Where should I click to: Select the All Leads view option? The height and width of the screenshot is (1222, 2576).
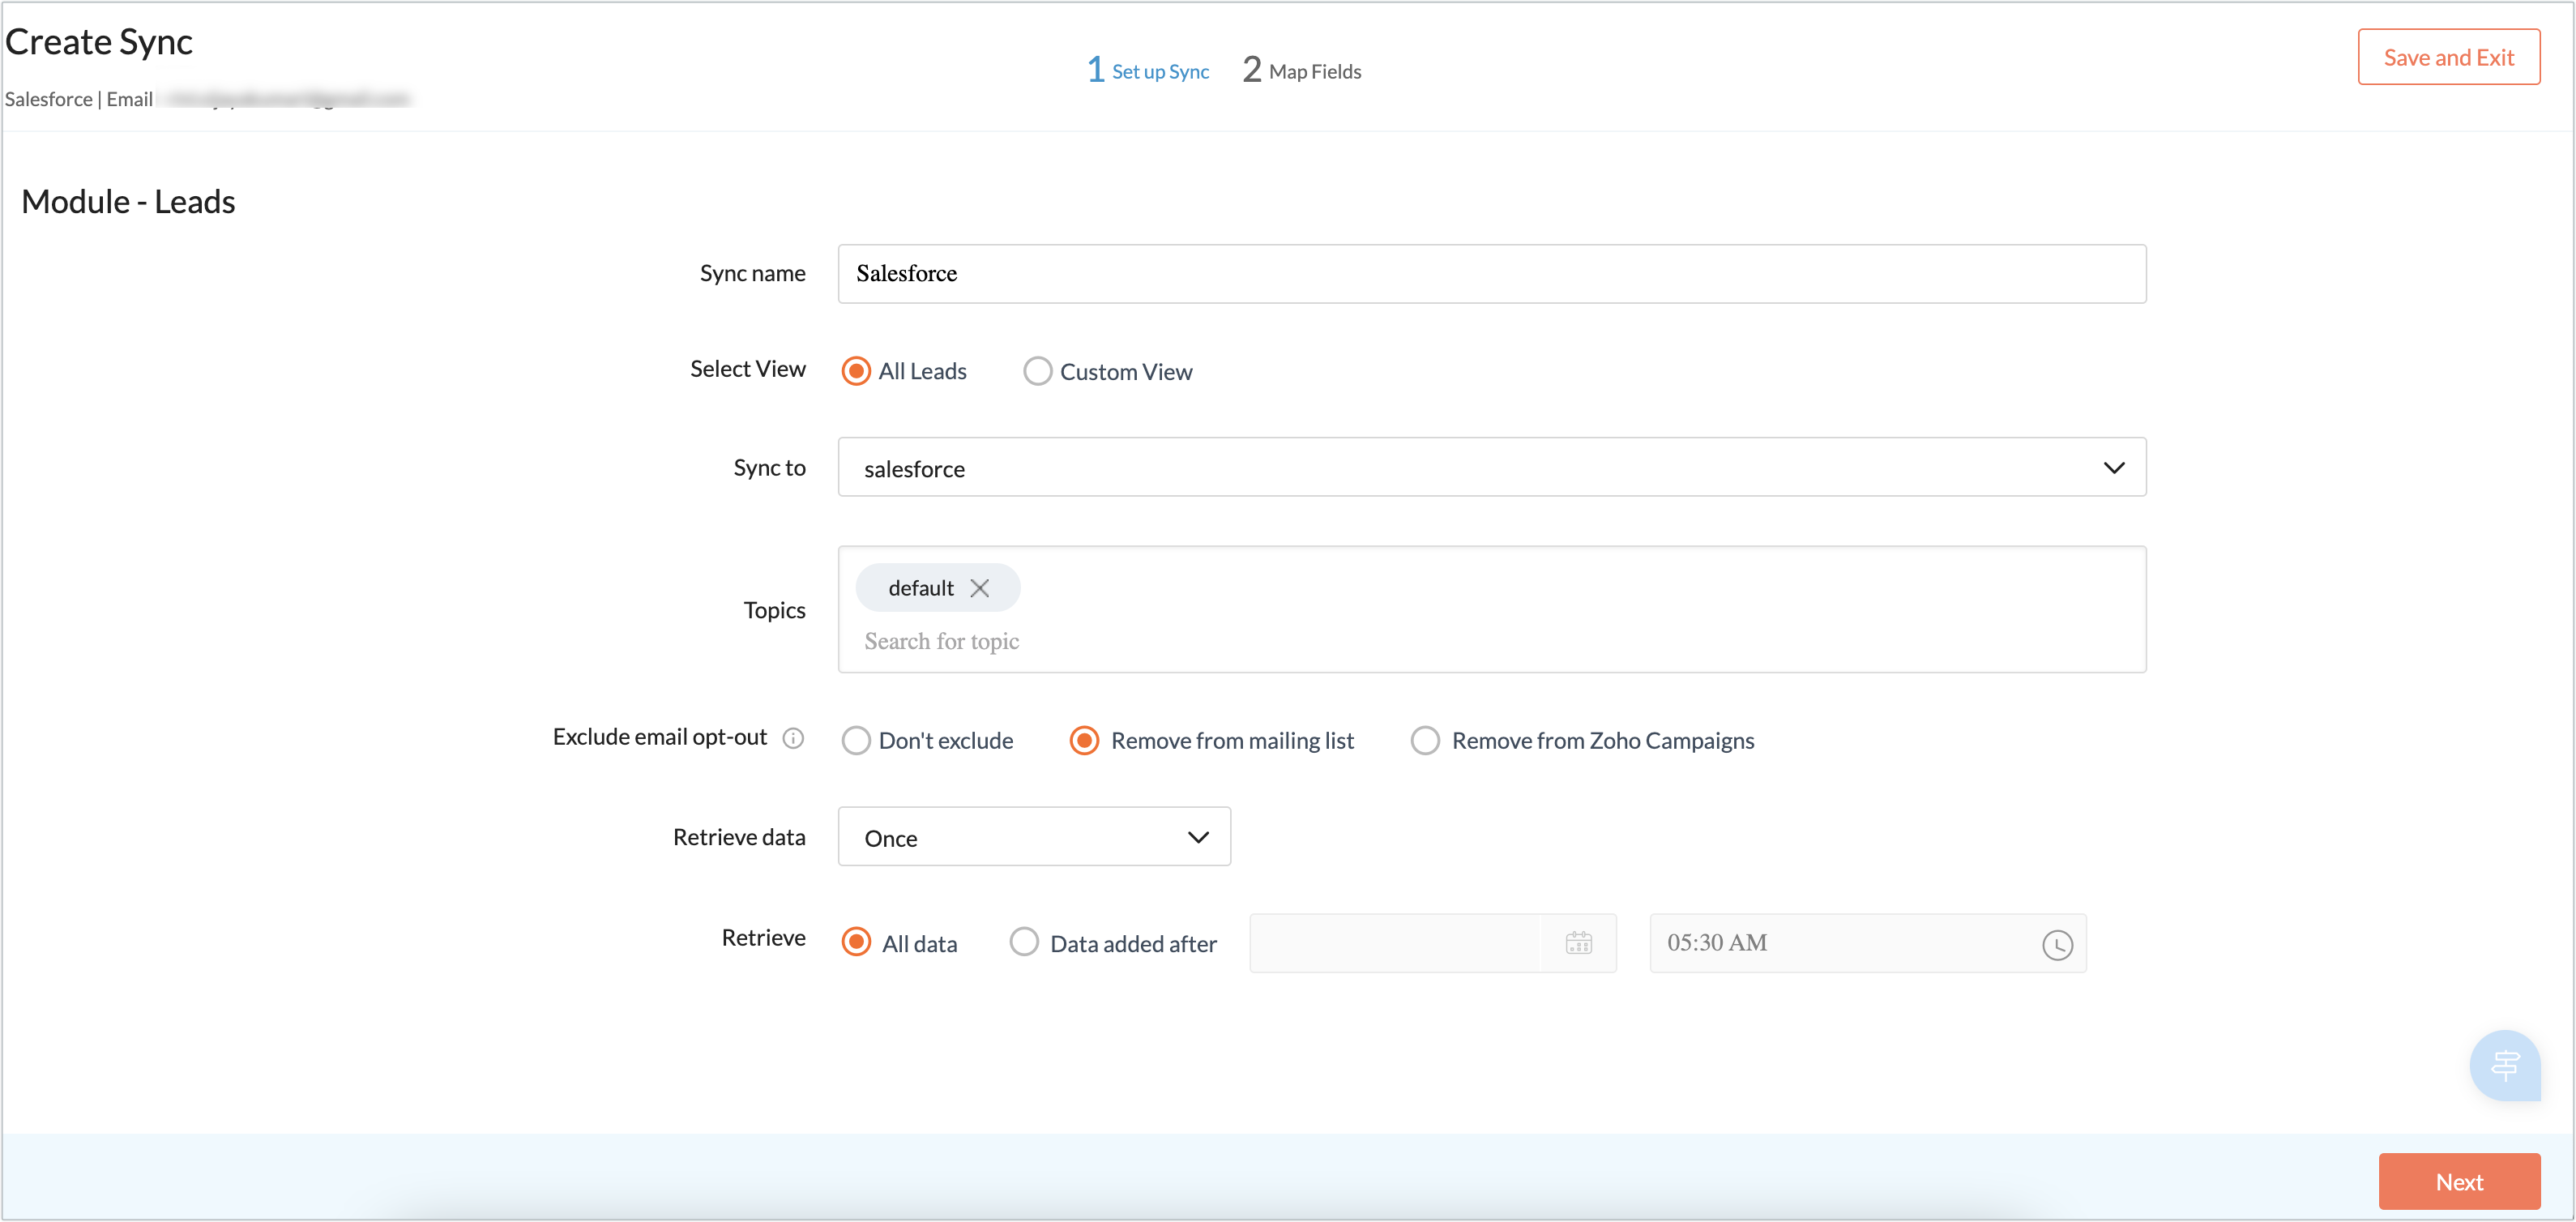[x=856, y=371]
